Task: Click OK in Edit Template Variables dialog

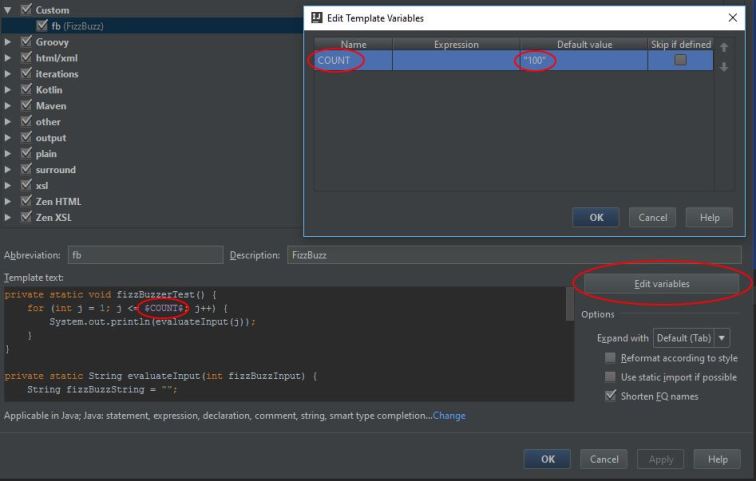Action: point(596,217)
